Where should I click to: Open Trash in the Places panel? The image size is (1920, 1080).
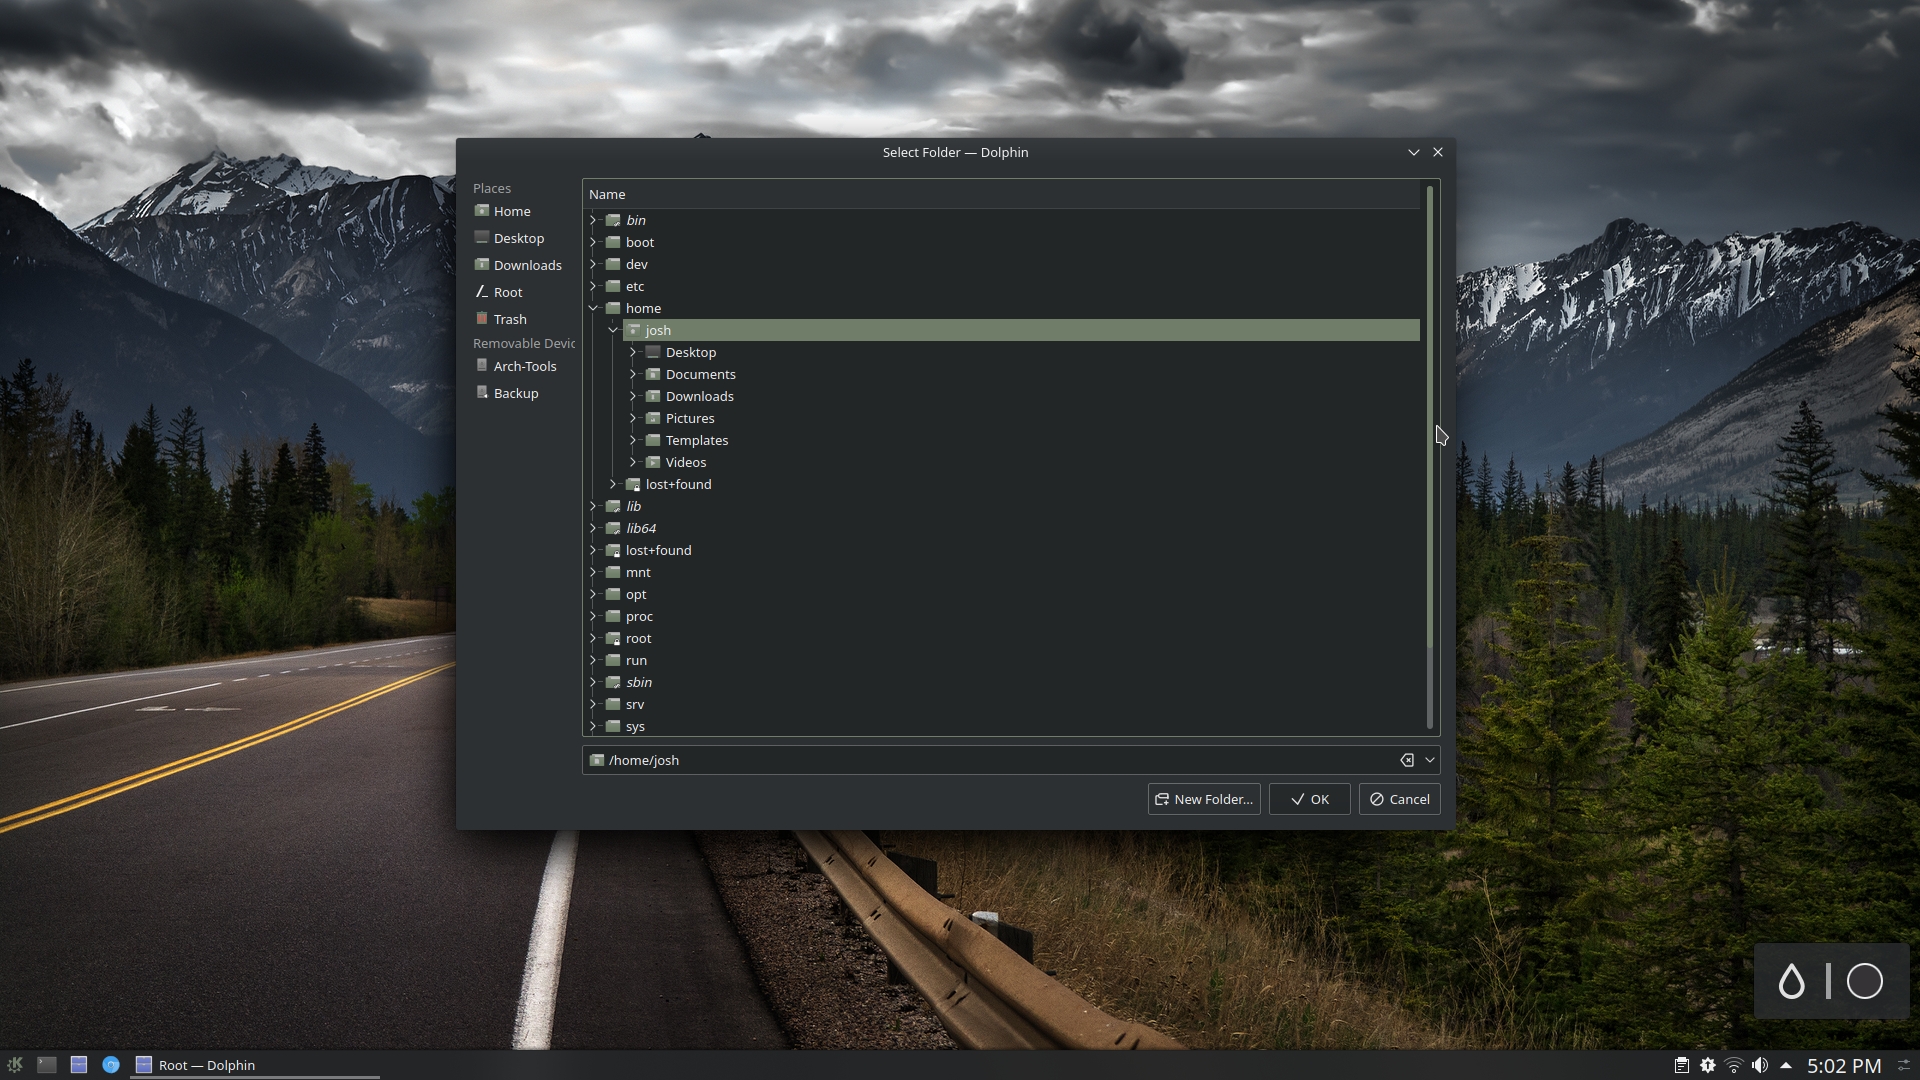click(x=500, y=319)
